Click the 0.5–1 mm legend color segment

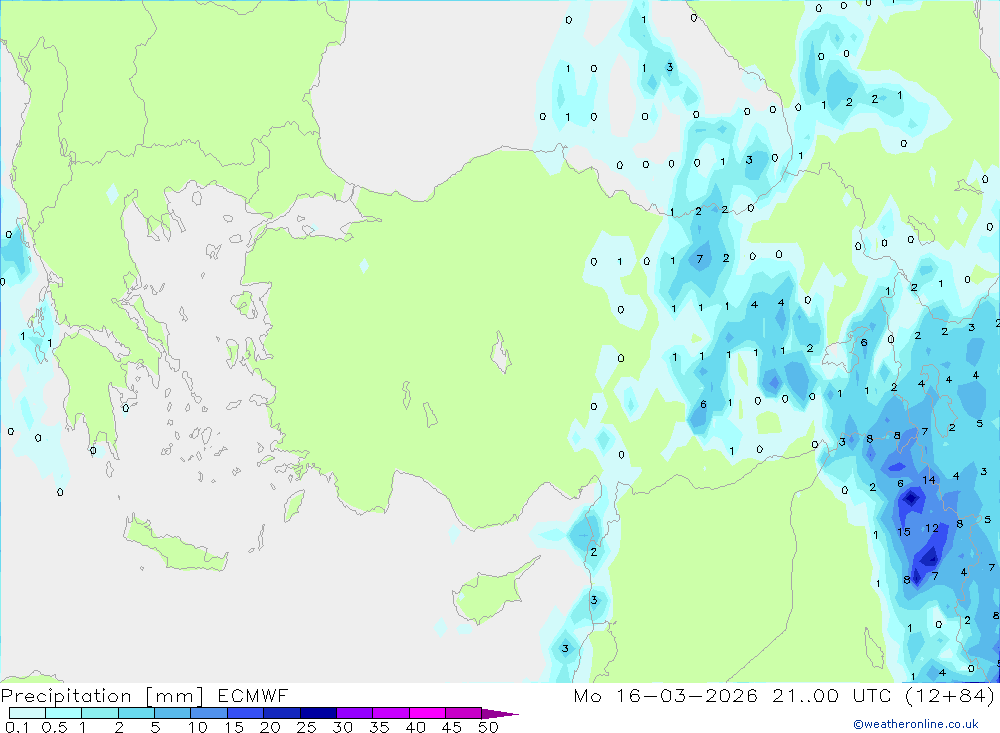tap(64, 713)
